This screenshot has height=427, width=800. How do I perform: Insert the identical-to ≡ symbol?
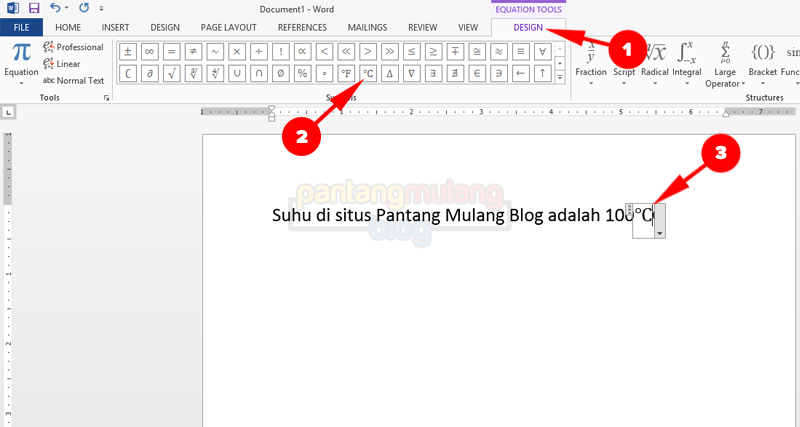click(520, 52)
